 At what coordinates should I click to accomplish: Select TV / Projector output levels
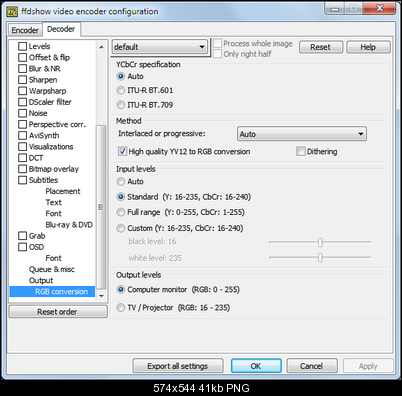pos(121,308)
